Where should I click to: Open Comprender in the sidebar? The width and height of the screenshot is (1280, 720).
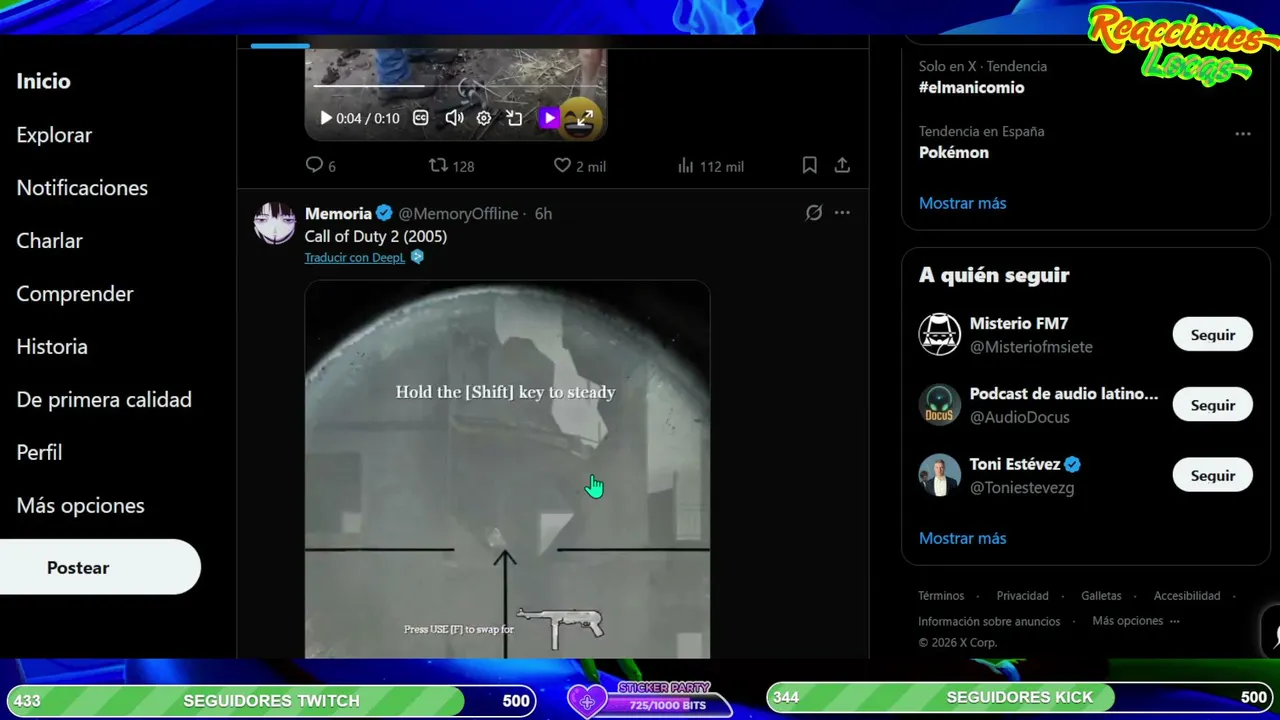click(75, 294)
